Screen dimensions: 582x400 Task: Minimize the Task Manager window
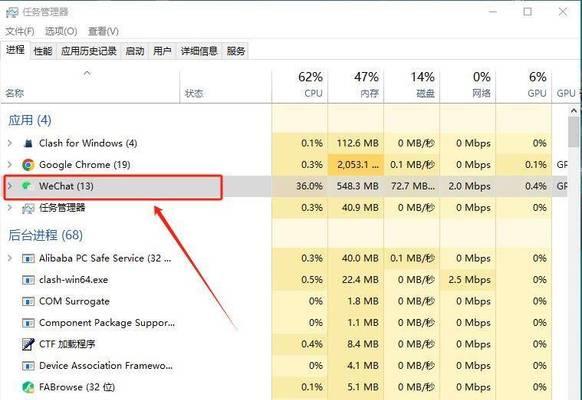pos(493,12)
